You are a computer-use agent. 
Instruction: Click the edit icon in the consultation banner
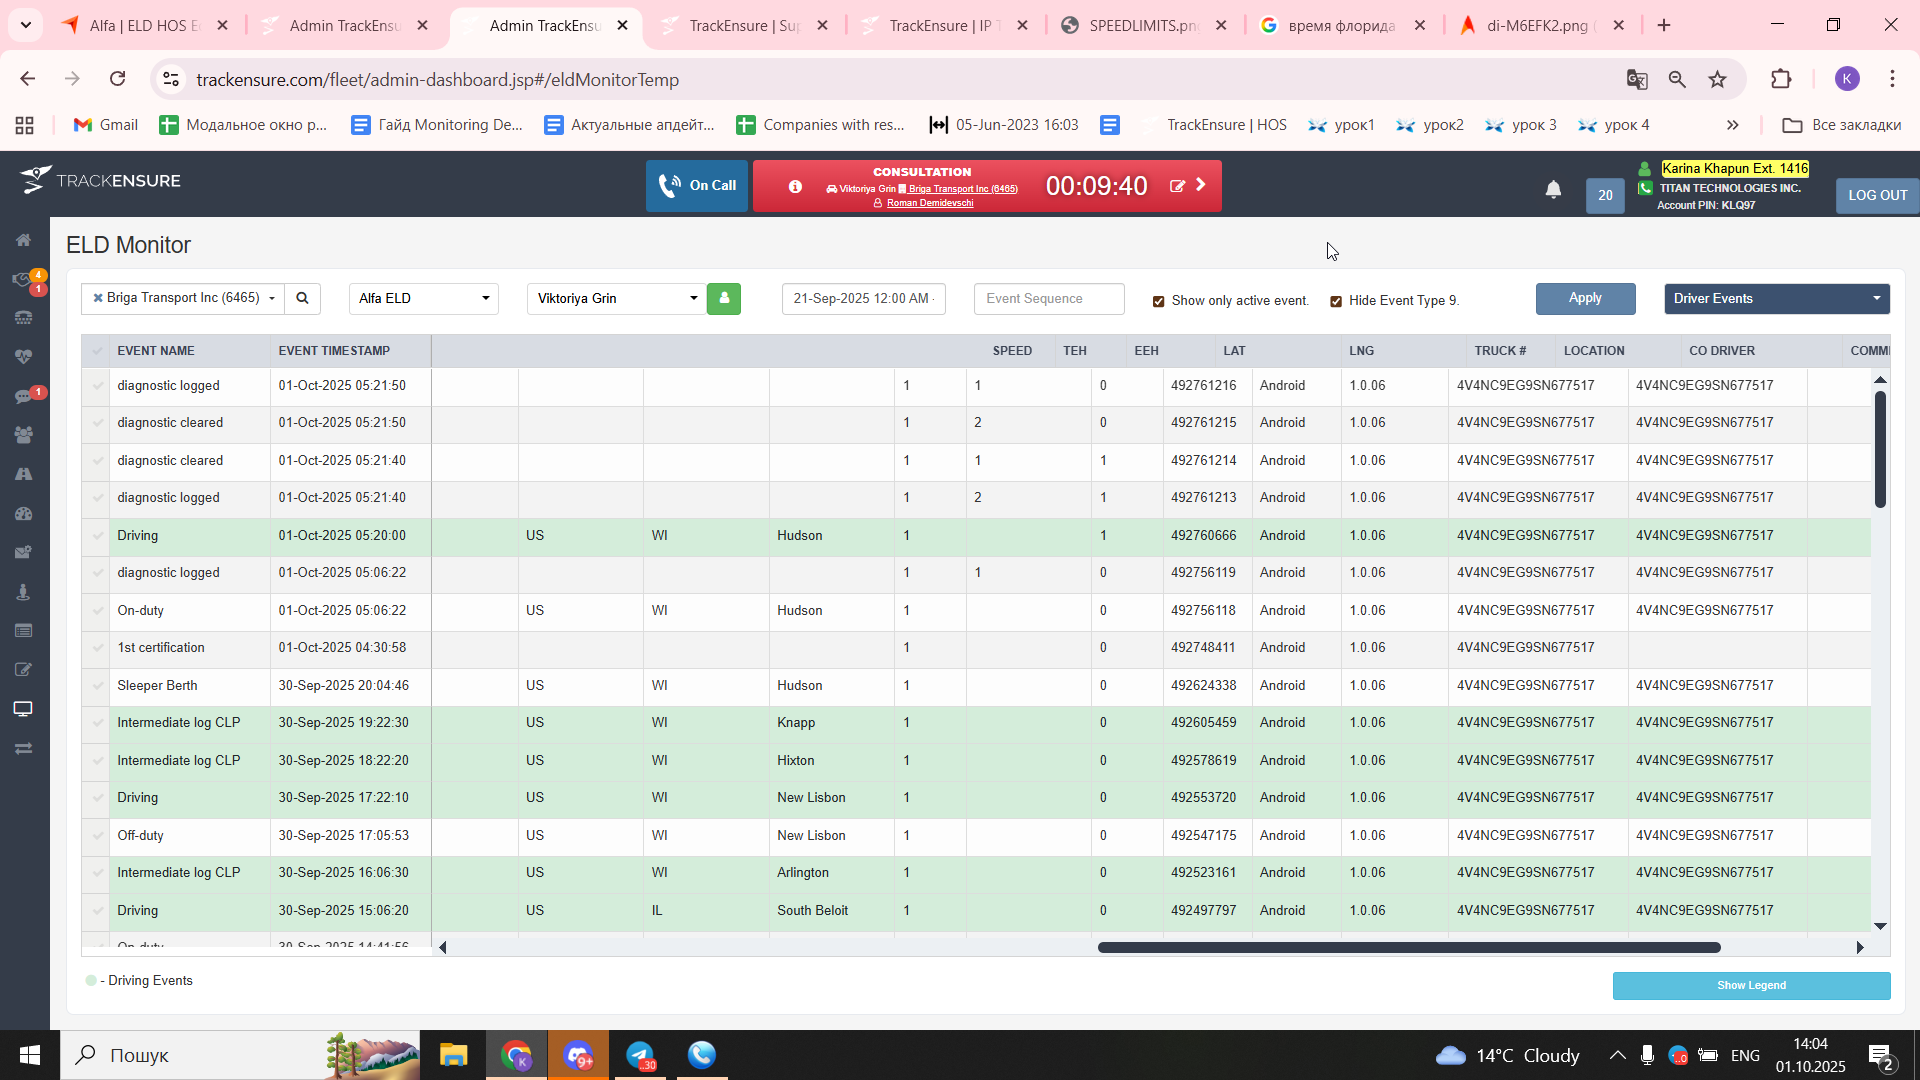(1177, 186)
